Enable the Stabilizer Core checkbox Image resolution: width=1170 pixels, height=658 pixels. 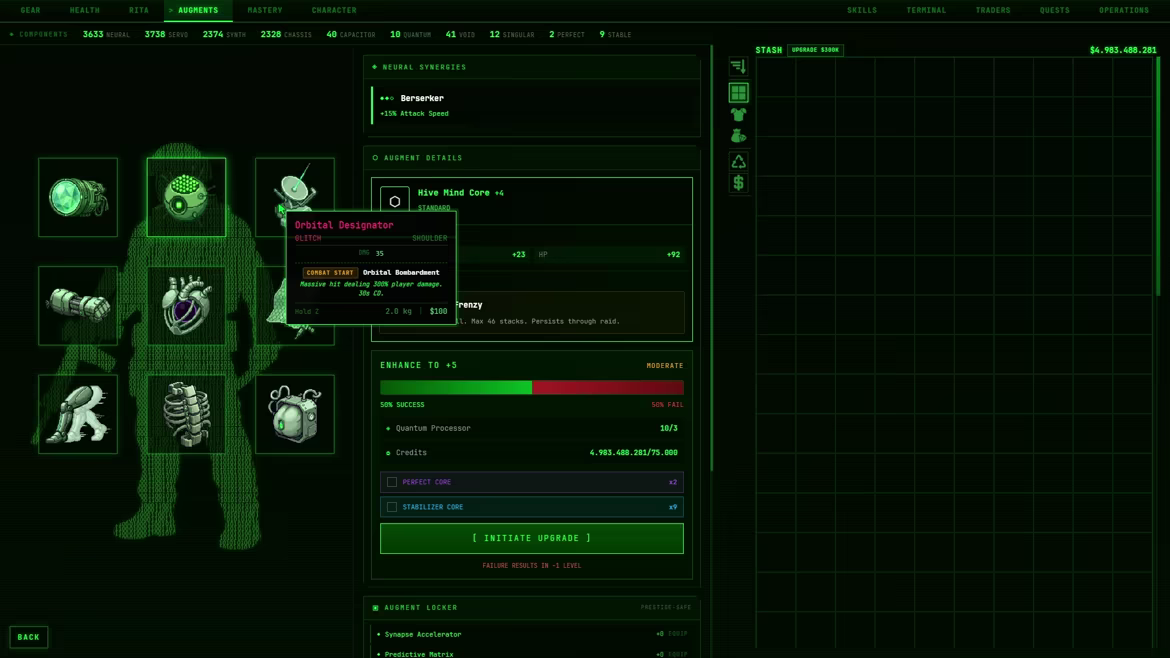tap(392, 507)
